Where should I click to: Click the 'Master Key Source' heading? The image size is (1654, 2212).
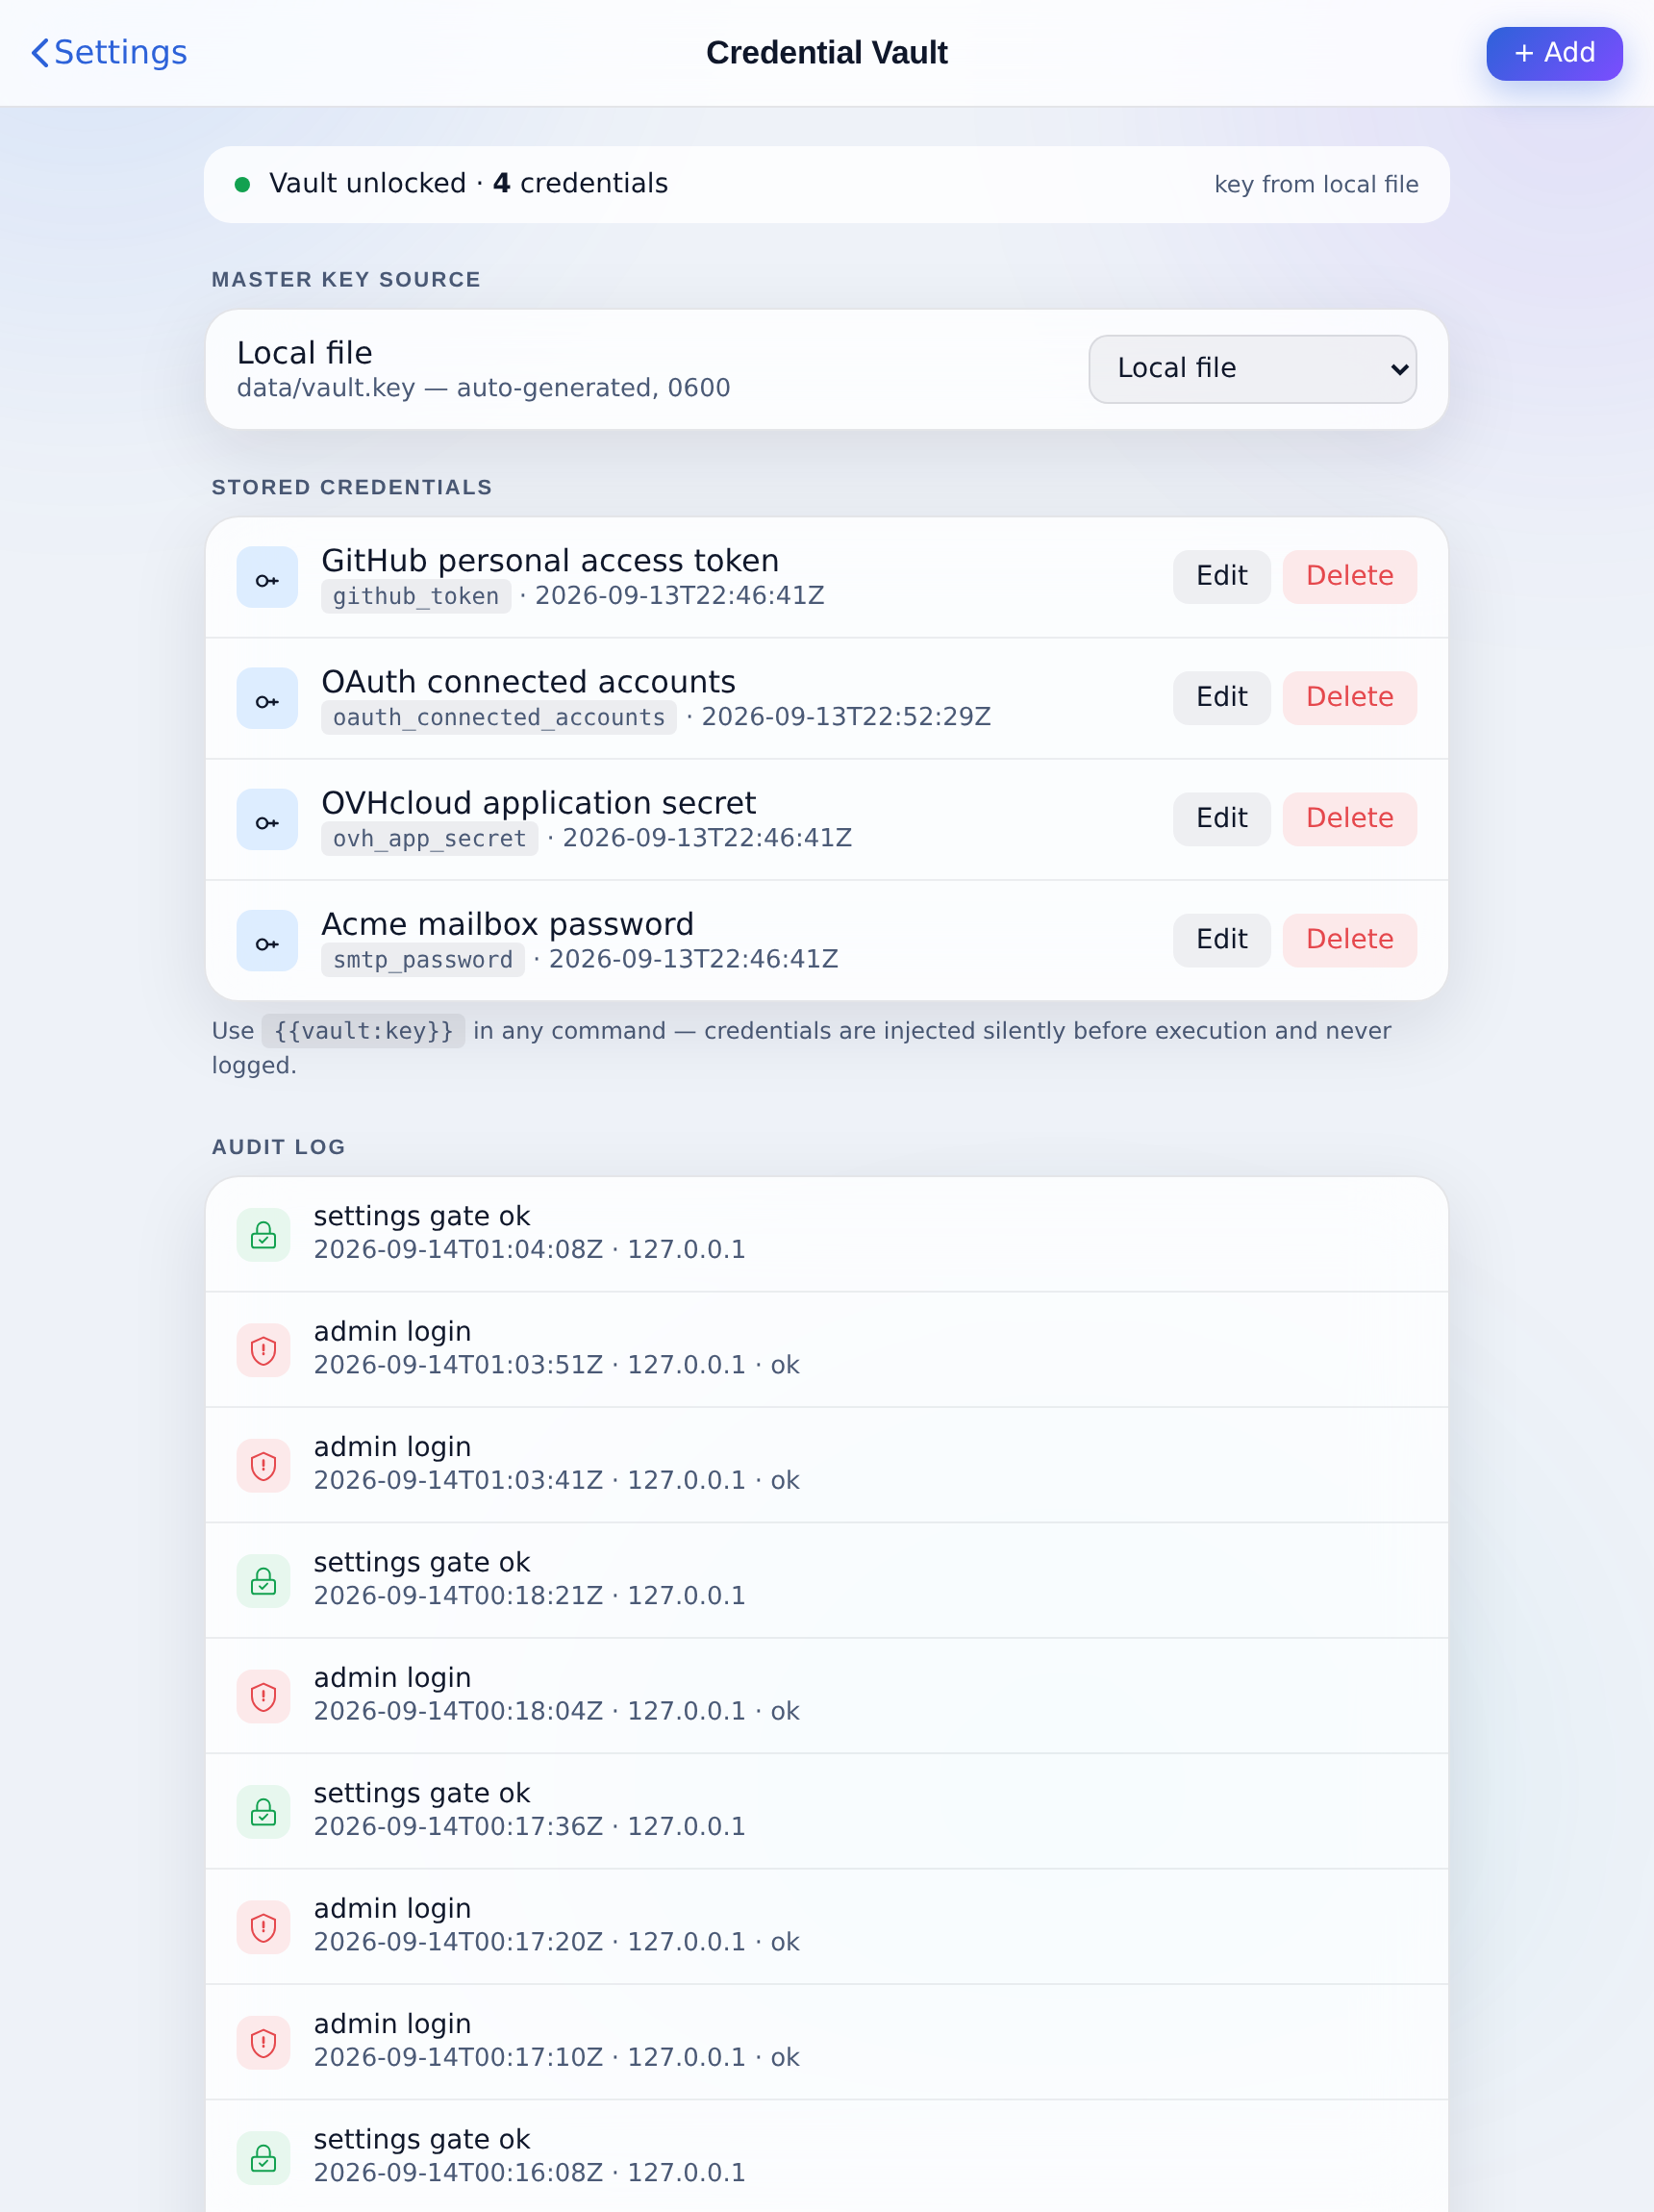tap(346, 279)
